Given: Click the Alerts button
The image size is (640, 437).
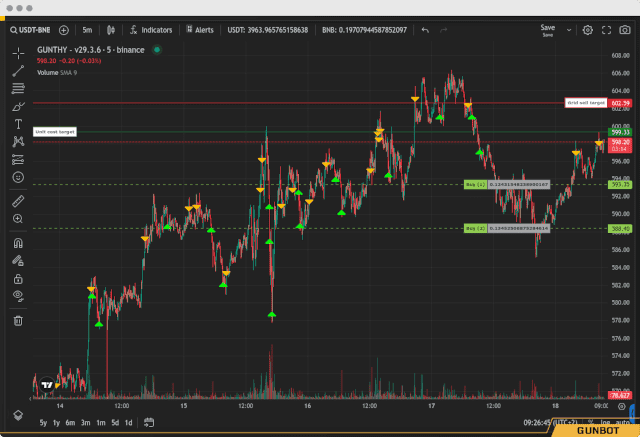Looking at the screenshot, I should point(198,30).
